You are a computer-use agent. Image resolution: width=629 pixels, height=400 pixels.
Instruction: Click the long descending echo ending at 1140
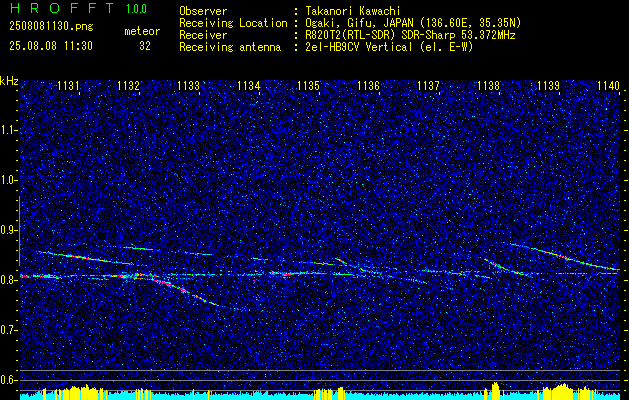[x=562, y=256]
